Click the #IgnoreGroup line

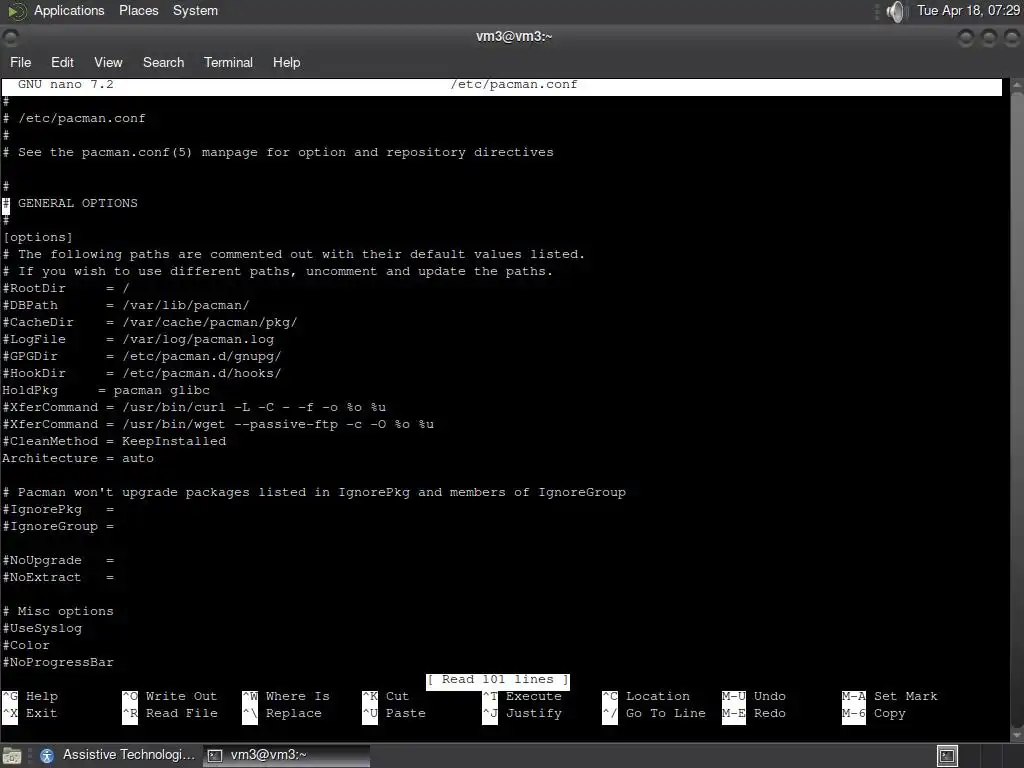click(x=58, y=526)
